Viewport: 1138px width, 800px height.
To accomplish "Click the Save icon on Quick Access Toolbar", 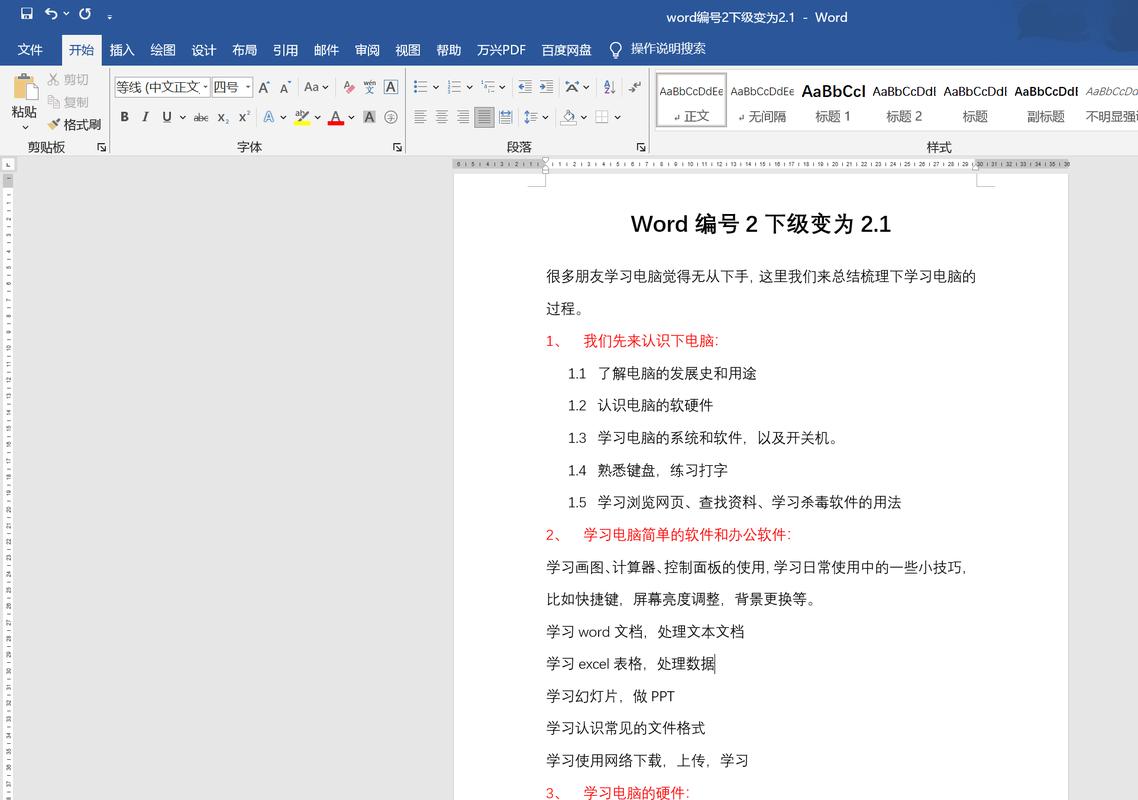I will (x=25, y=14).
